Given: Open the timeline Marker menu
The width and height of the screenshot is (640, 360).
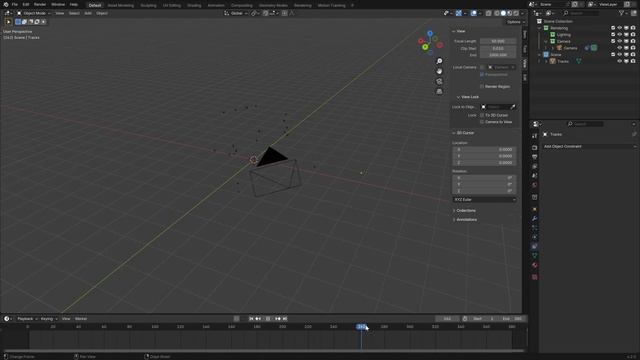Looking at the screenshot, I should pos(81,319).
